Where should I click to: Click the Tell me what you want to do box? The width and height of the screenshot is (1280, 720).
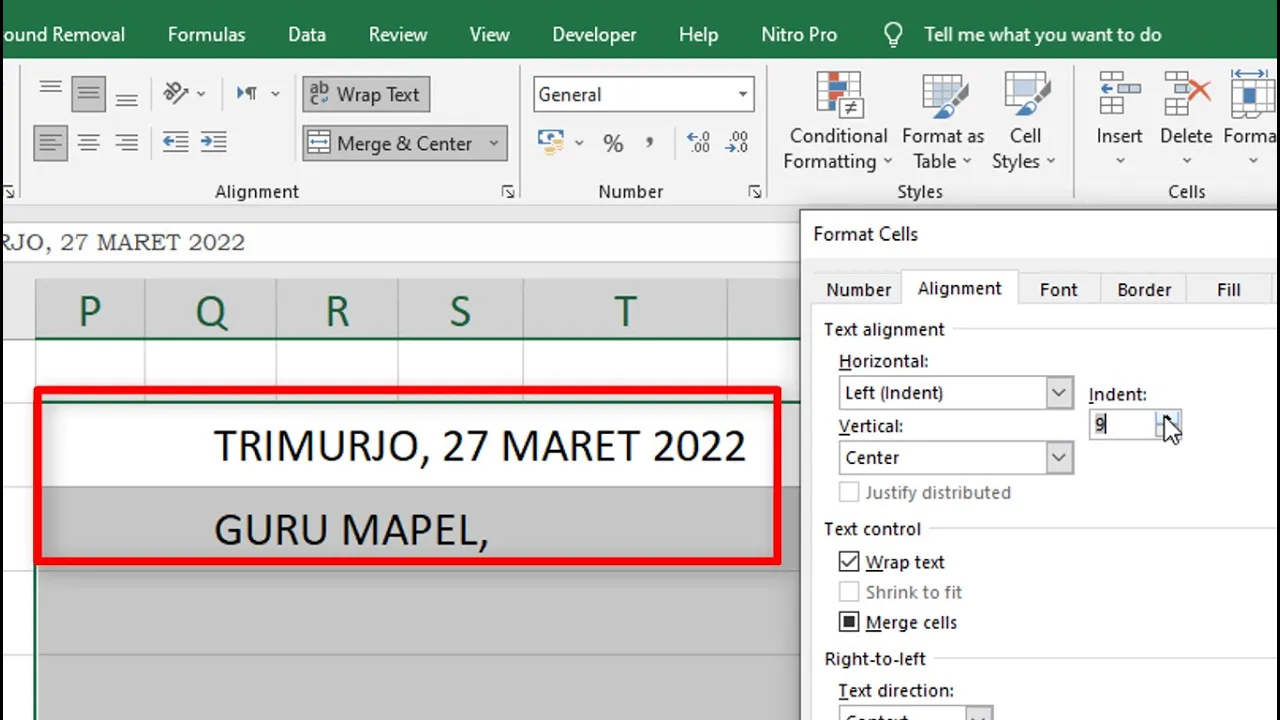tap(1042, 35)
